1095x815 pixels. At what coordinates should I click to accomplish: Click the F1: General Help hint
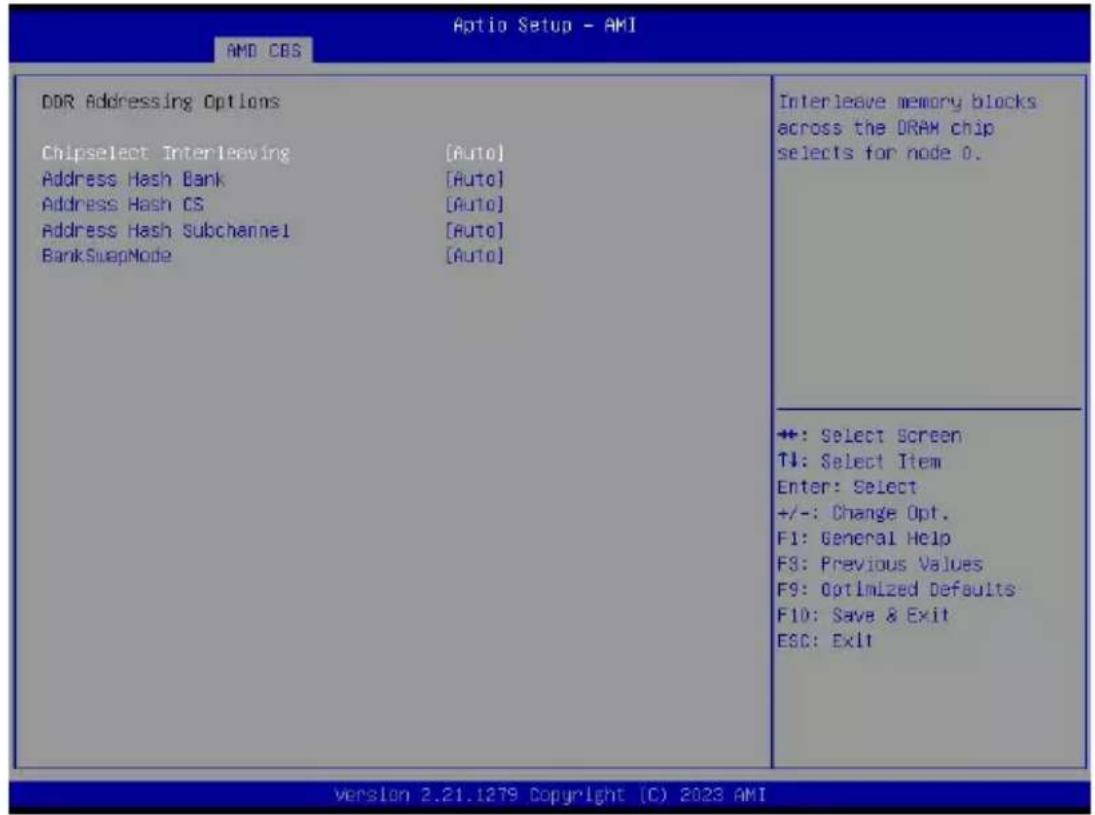(863, 538)
